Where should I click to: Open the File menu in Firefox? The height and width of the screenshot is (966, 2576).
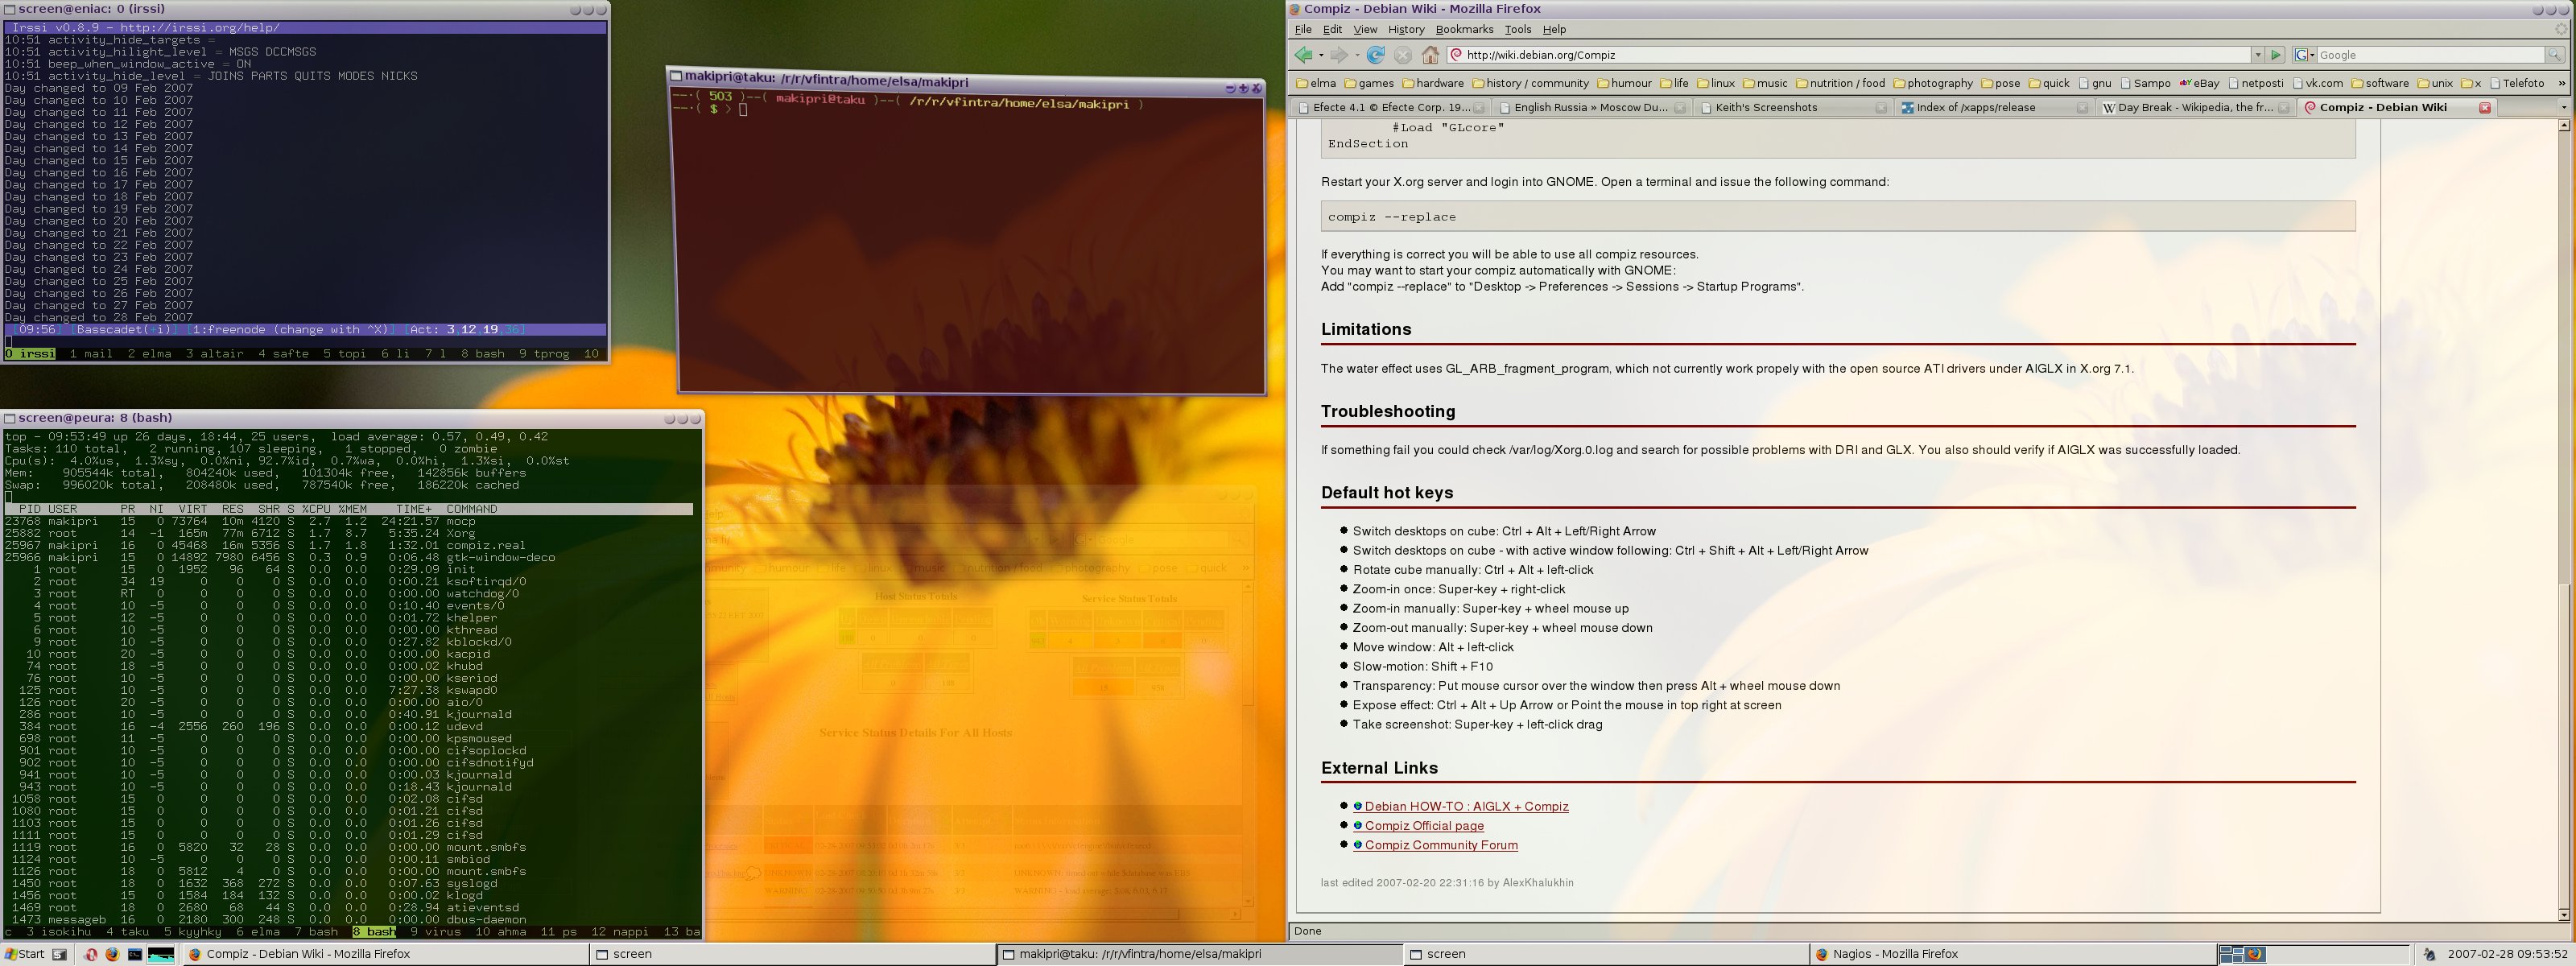(1303, 30)
